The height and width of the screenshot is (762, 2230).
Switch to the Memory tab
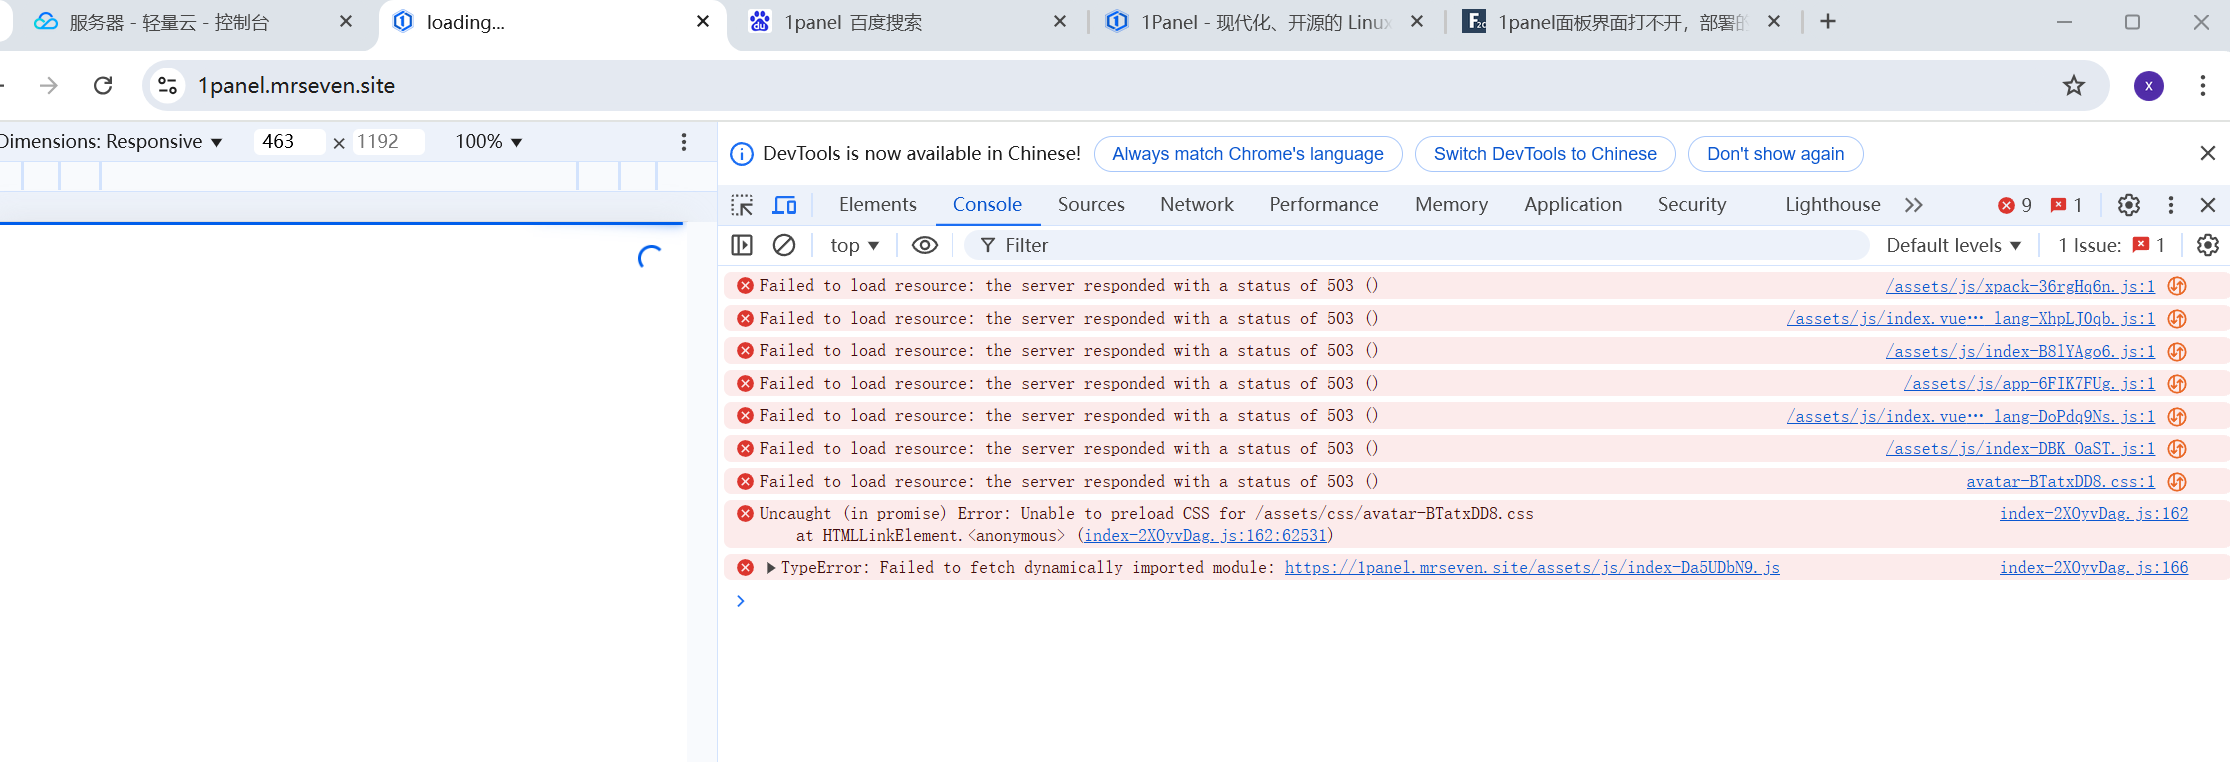click(x=1451, y=205)
